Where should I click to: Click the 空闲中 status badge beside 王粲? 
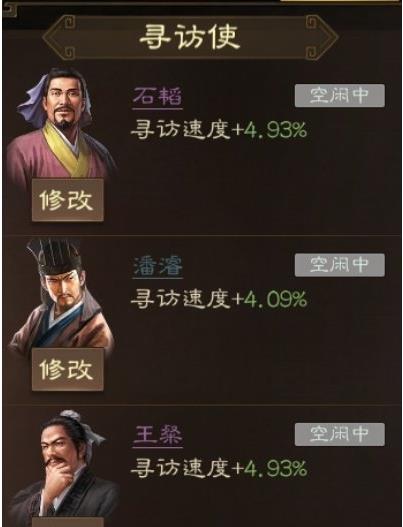(x=339, y=435)
